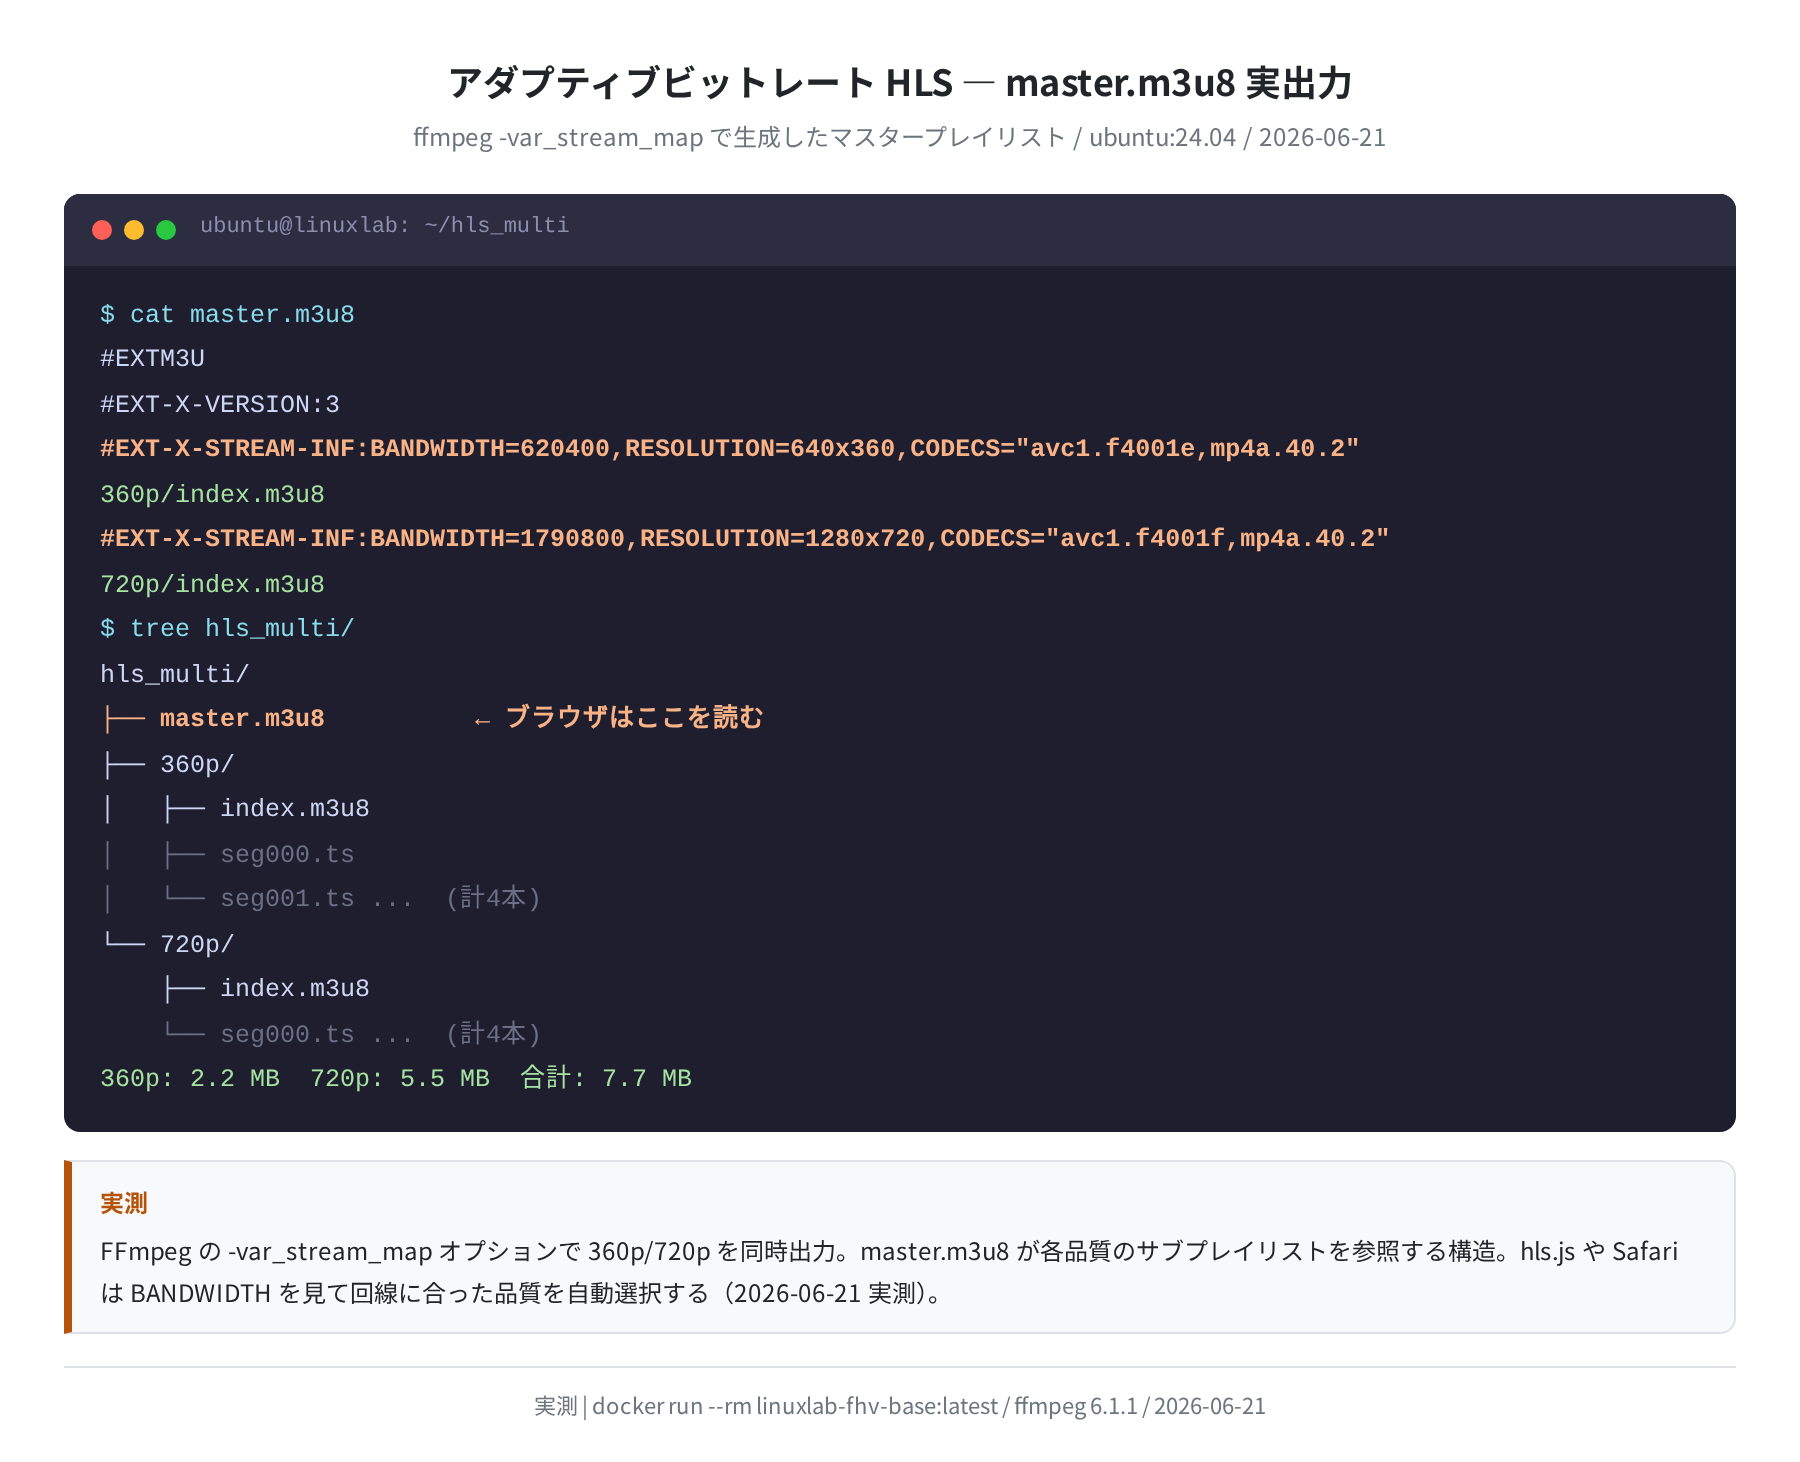
Task: Click the red close dot in terminal title bar
Action: (102, 230)
